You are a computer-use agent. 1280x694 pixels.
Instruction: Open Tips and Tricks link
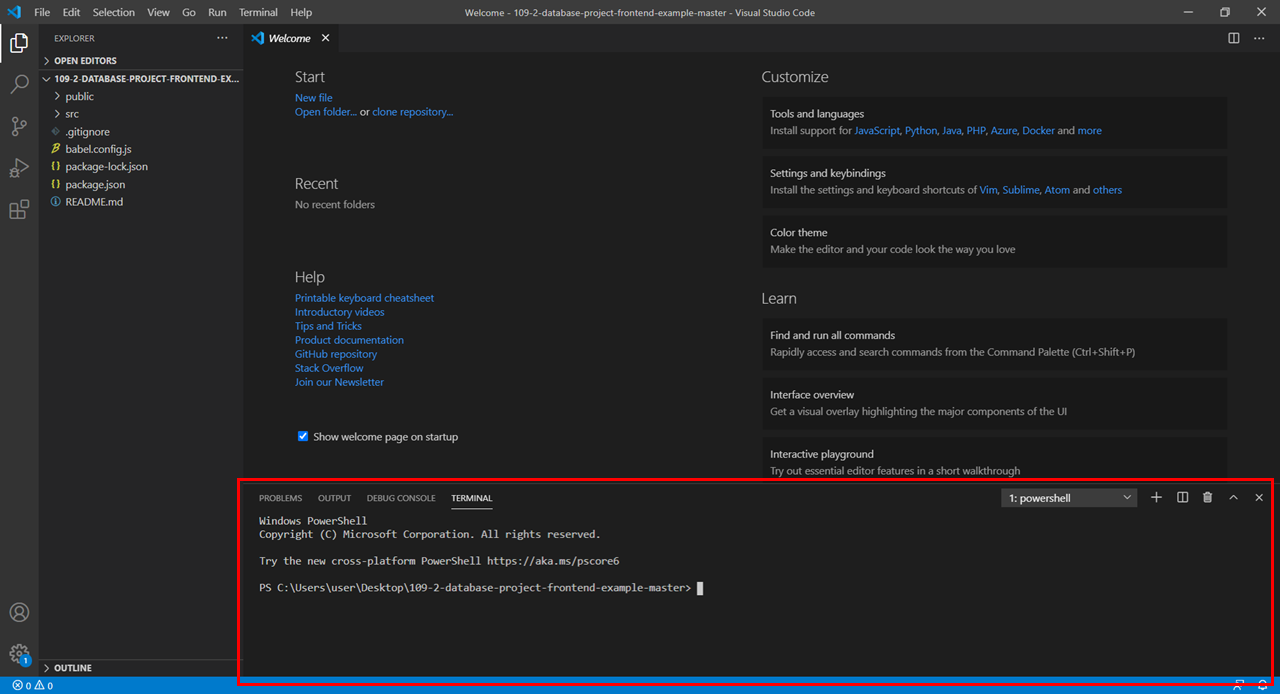[x=328, y=326]
